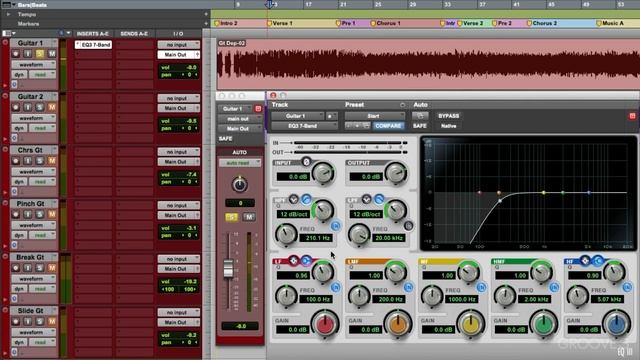
Task: Click input monitor icon on Chrs Gt track
Action: pos(27,160)
